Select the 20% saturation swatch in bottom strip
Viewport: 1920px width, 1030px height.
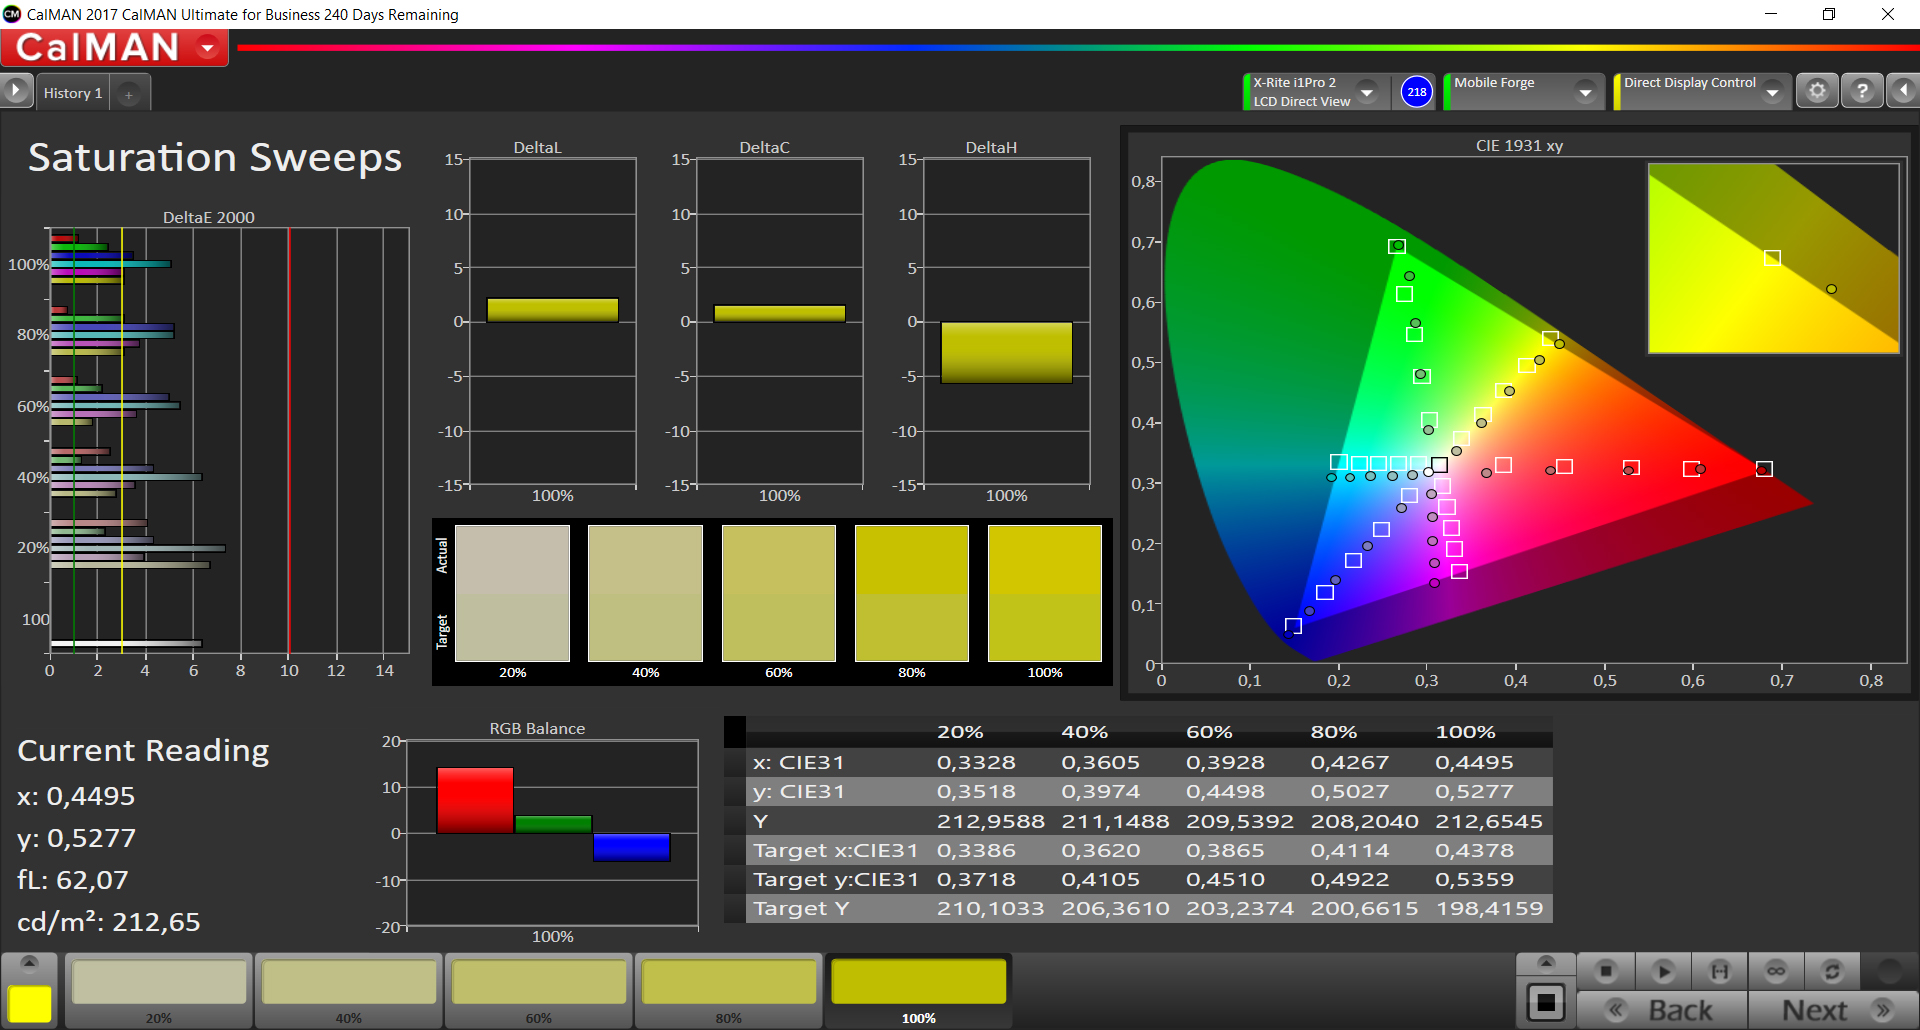[x=159, y=984]
